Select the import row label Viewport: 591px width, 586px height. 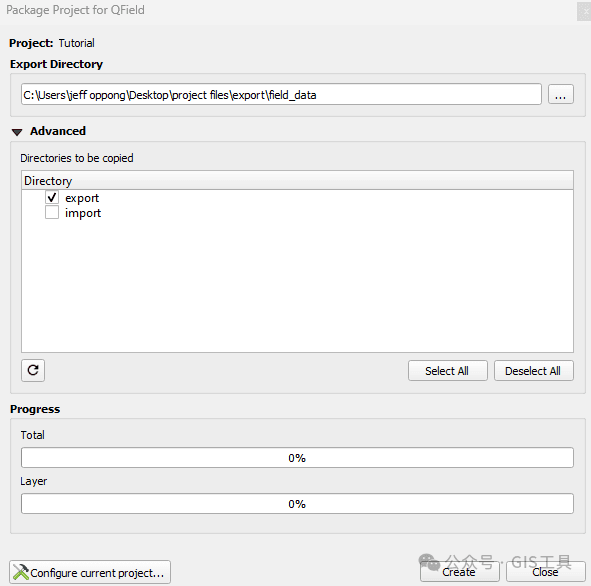click(x=83, y=213)
